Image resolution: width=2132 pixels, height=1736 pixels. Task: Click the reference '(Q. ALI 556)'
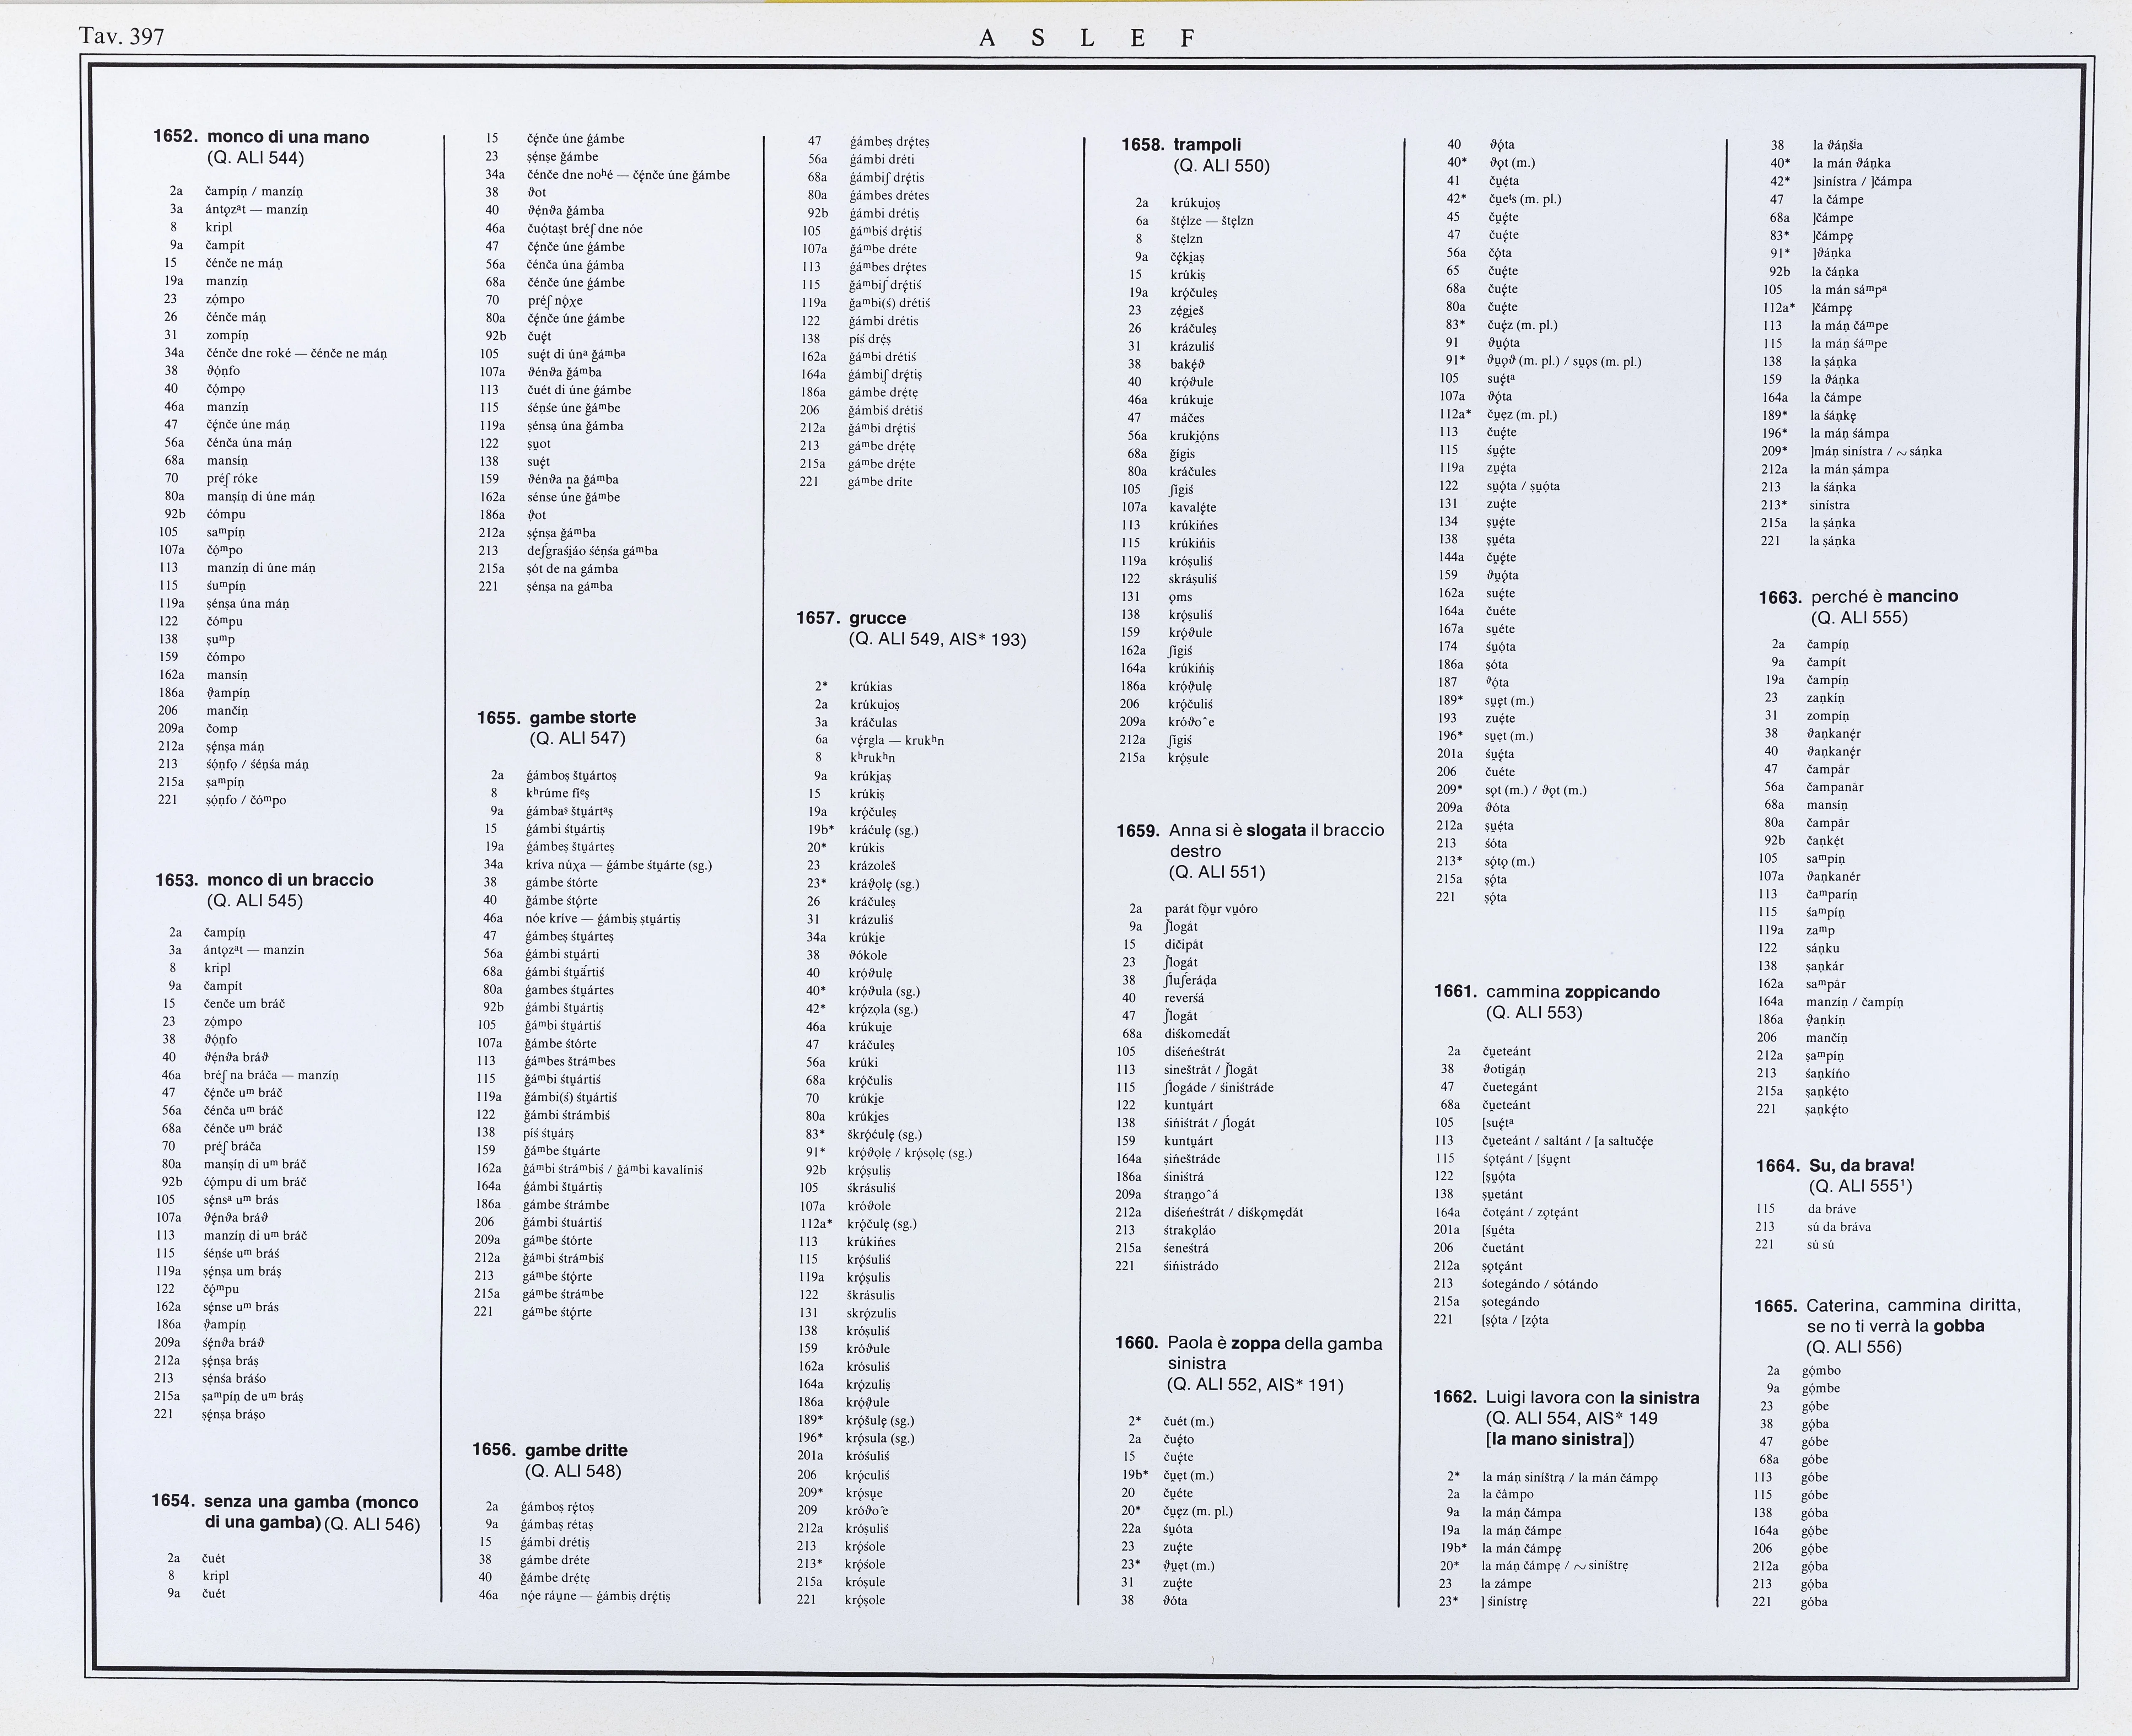tap(1854, 1347)
